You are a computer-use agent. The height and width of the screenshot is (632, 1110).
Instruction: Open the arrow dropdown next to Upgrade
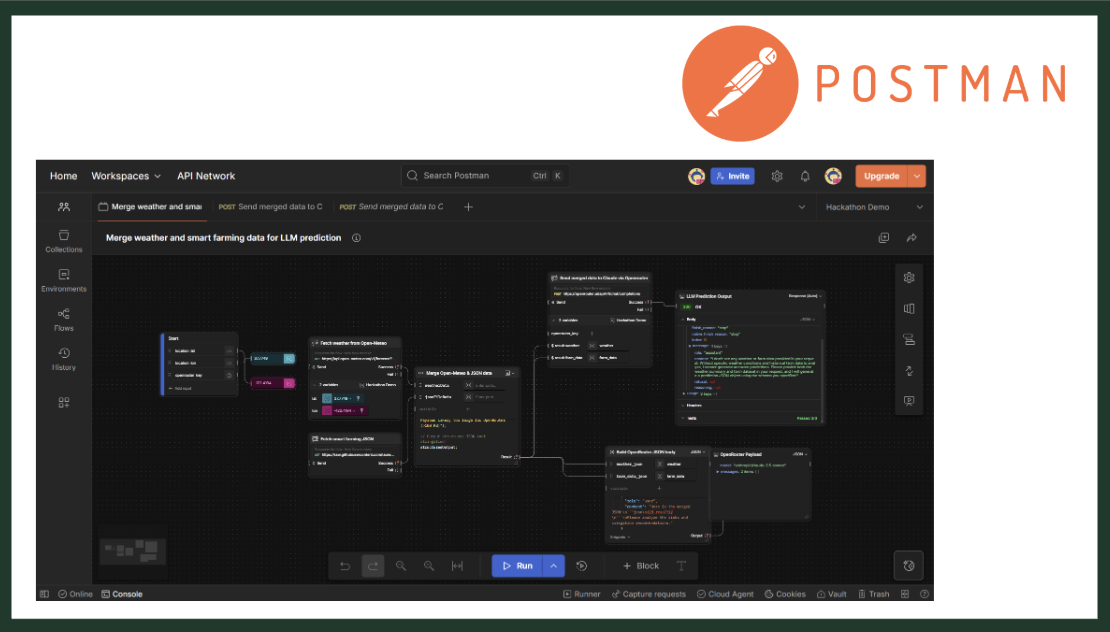[917, 176]
